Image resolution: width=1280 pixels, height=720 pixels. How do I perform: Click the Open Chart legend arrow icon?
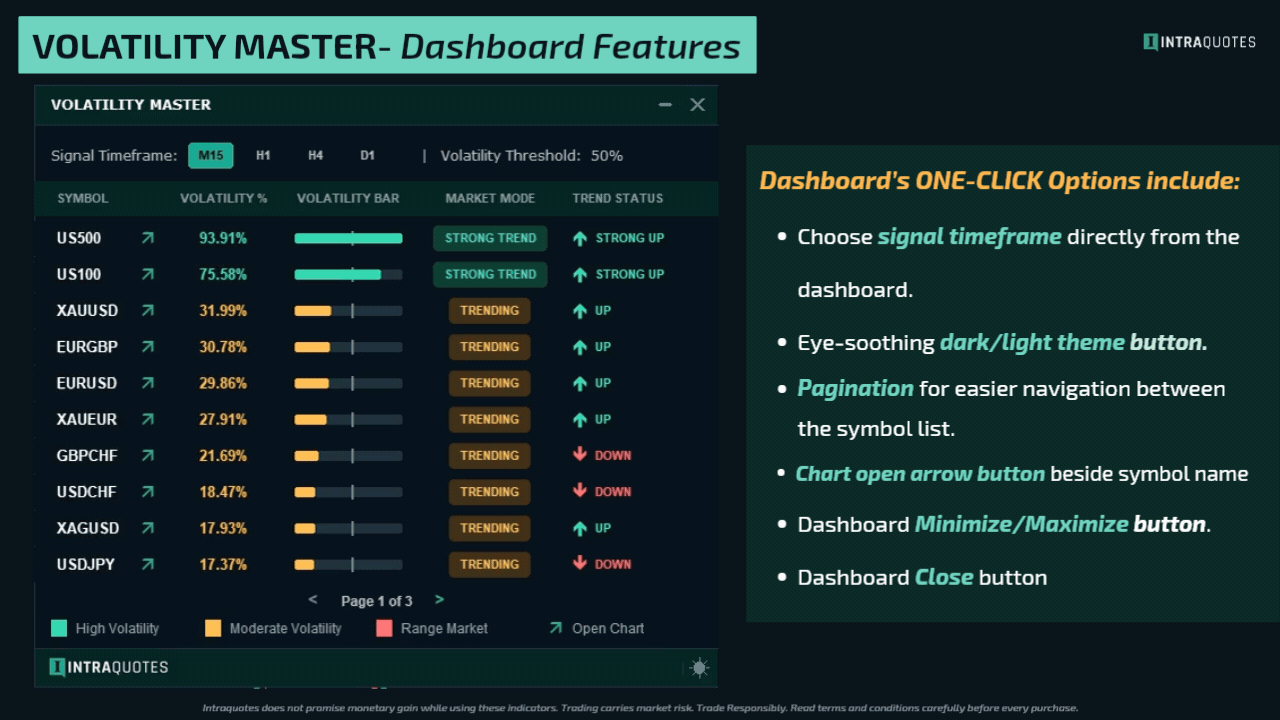555,628
